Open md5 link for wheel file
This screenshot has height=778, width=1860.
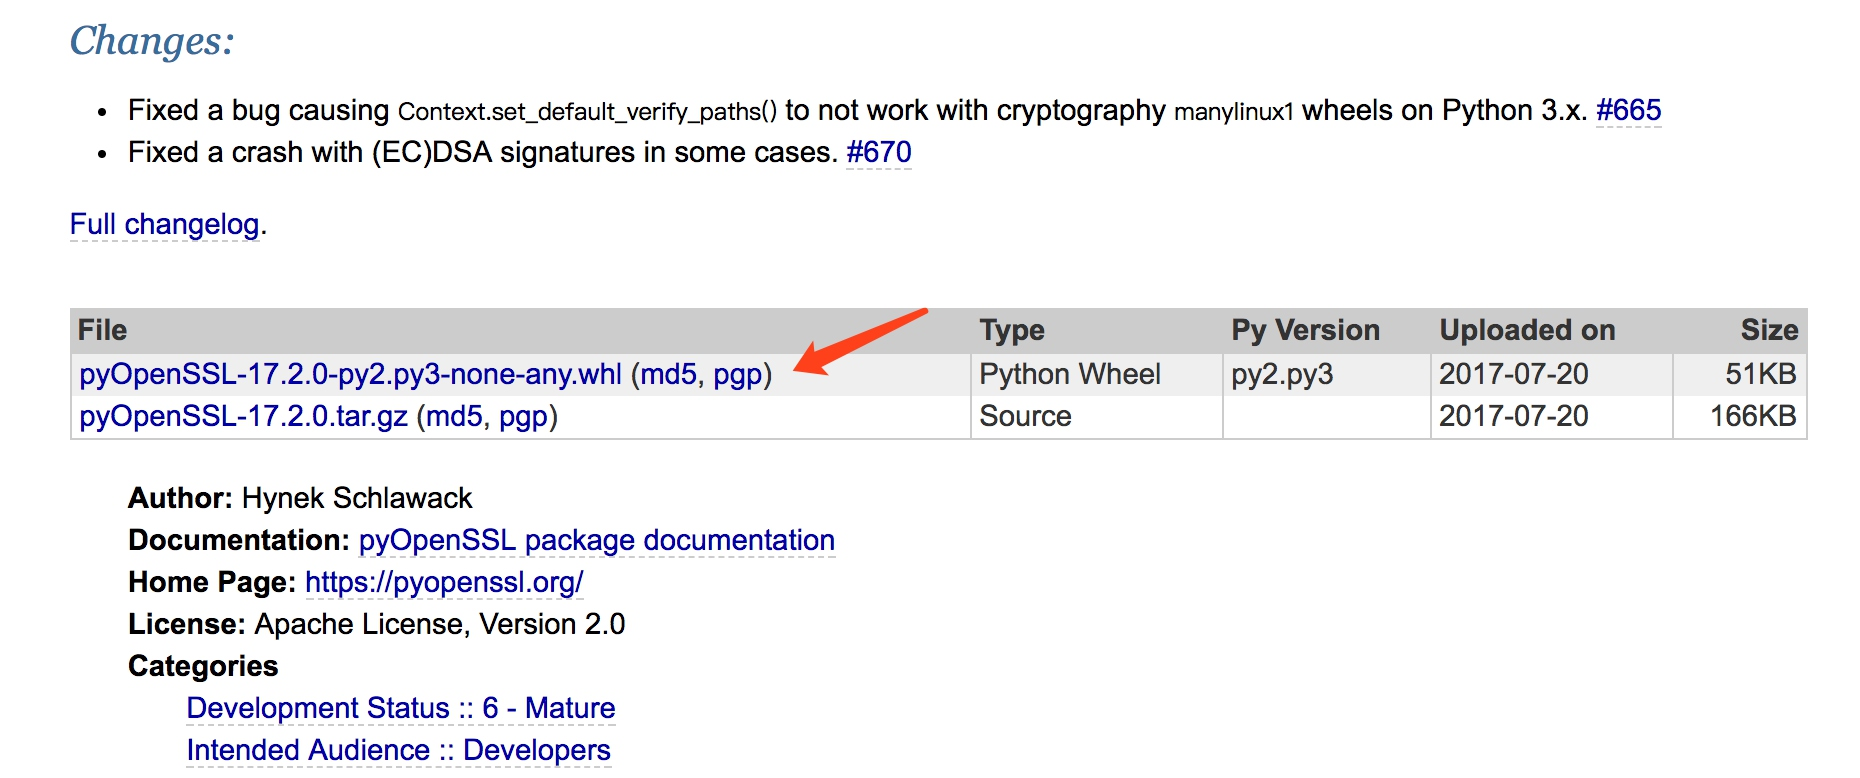click(x=668, y=374)
